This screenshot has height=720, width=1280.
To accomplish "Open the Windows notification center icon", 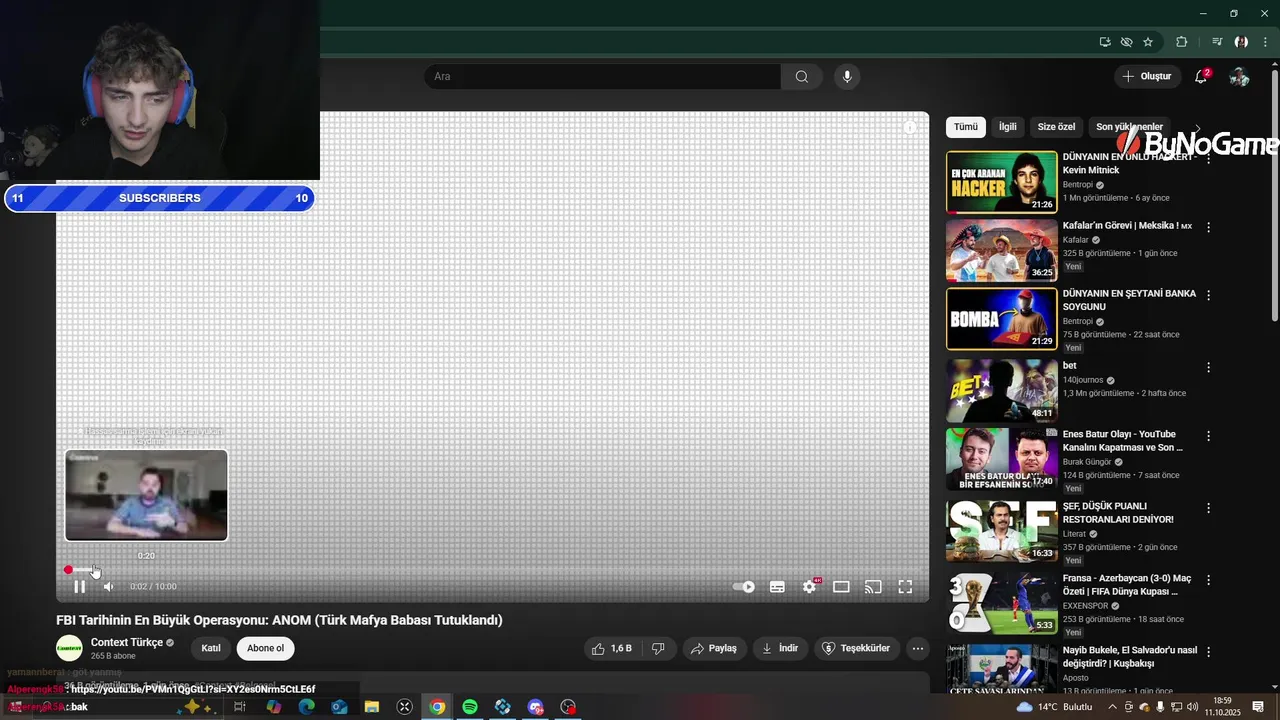I will click(x=1258, y=707).
